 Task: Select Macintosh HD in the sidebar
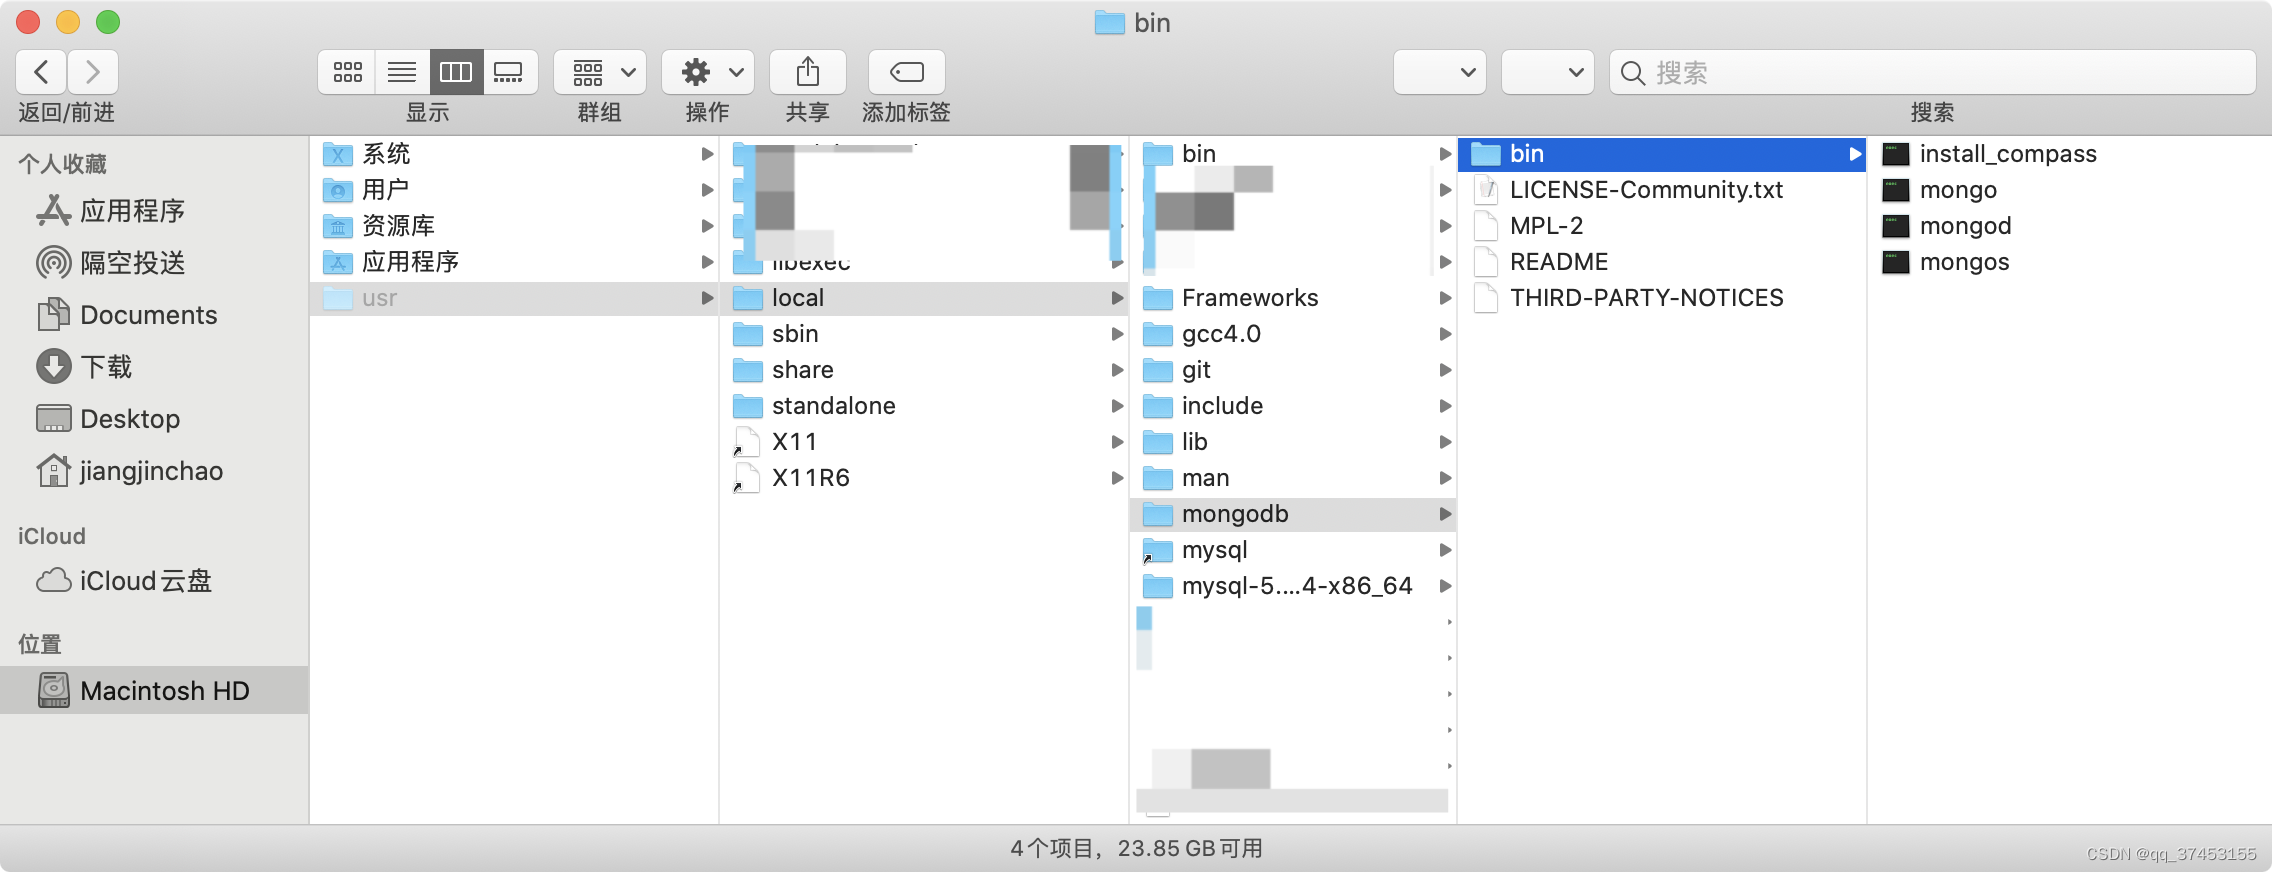tap(154, 691)
